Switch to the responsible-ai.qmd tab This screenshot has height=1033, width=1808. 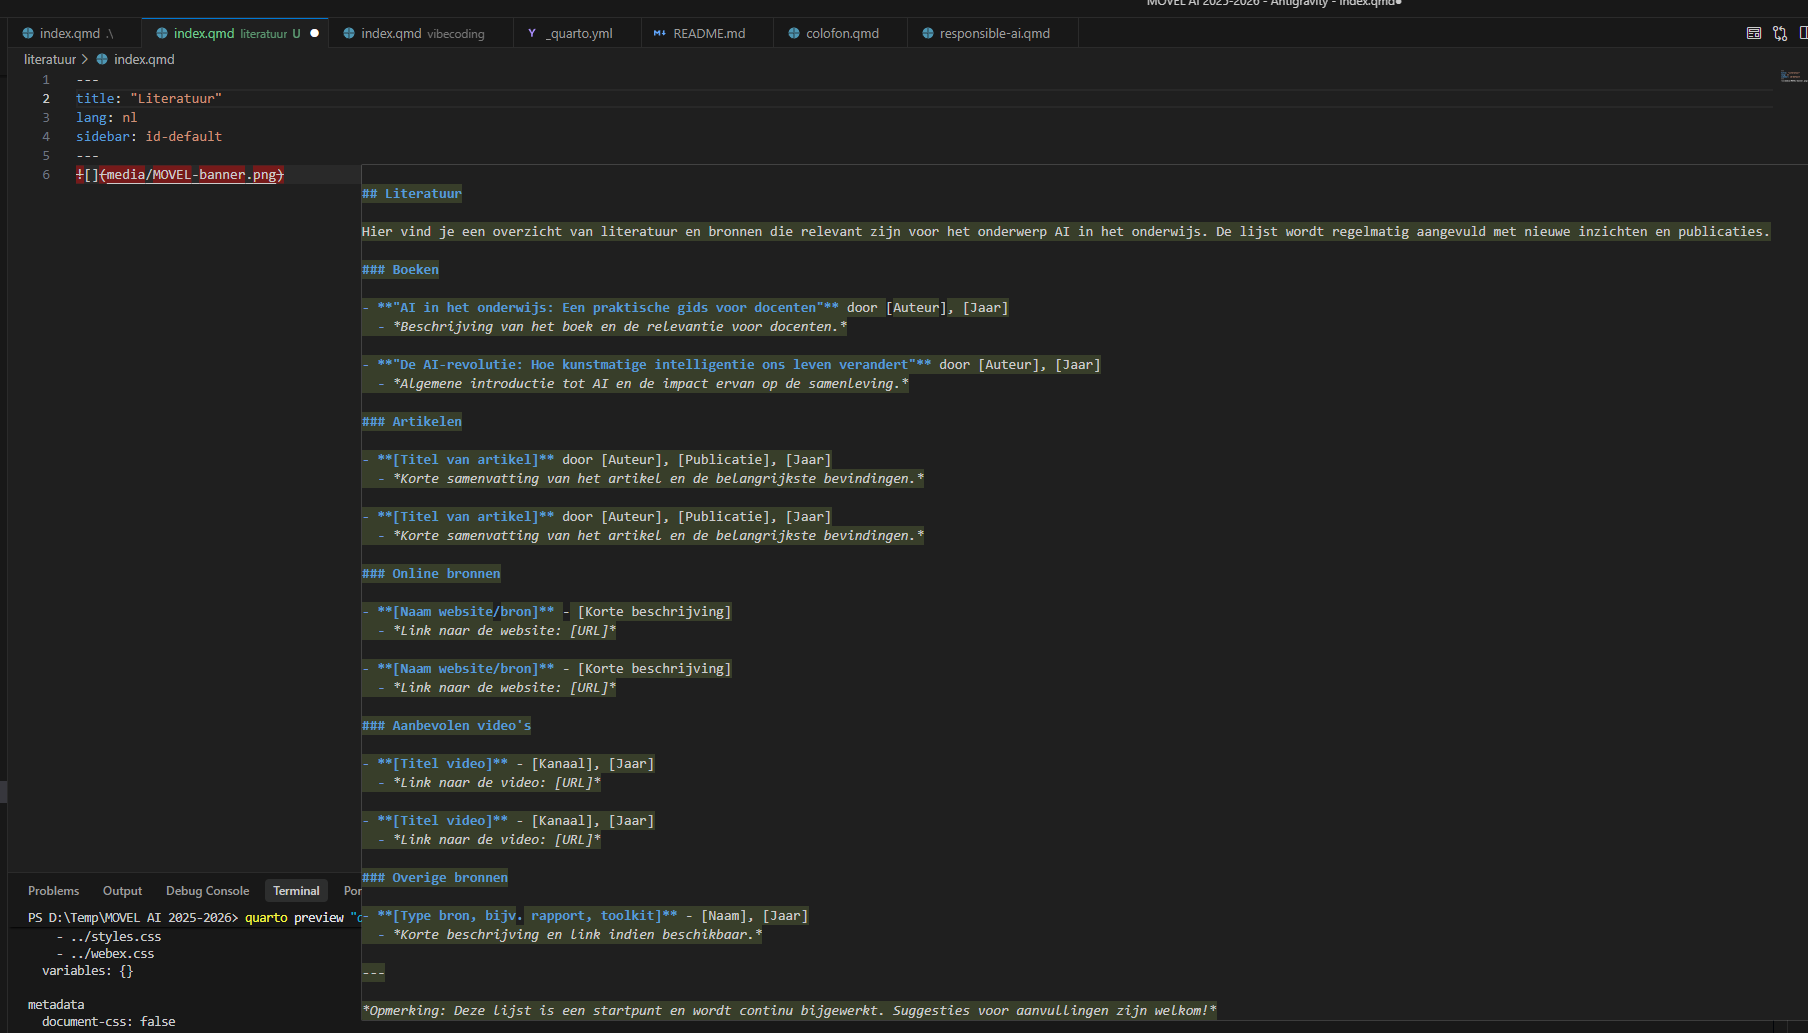994,33
